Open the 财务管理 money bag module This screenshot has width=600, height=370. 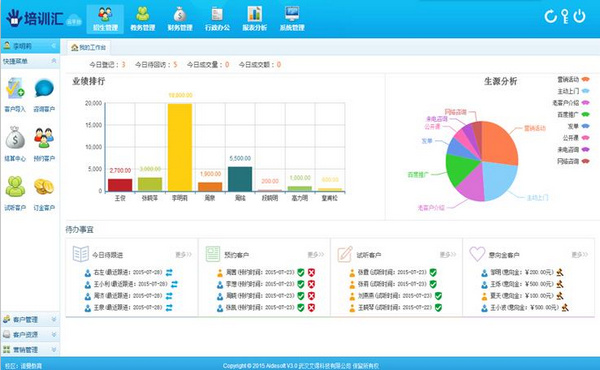click(180, 19)
